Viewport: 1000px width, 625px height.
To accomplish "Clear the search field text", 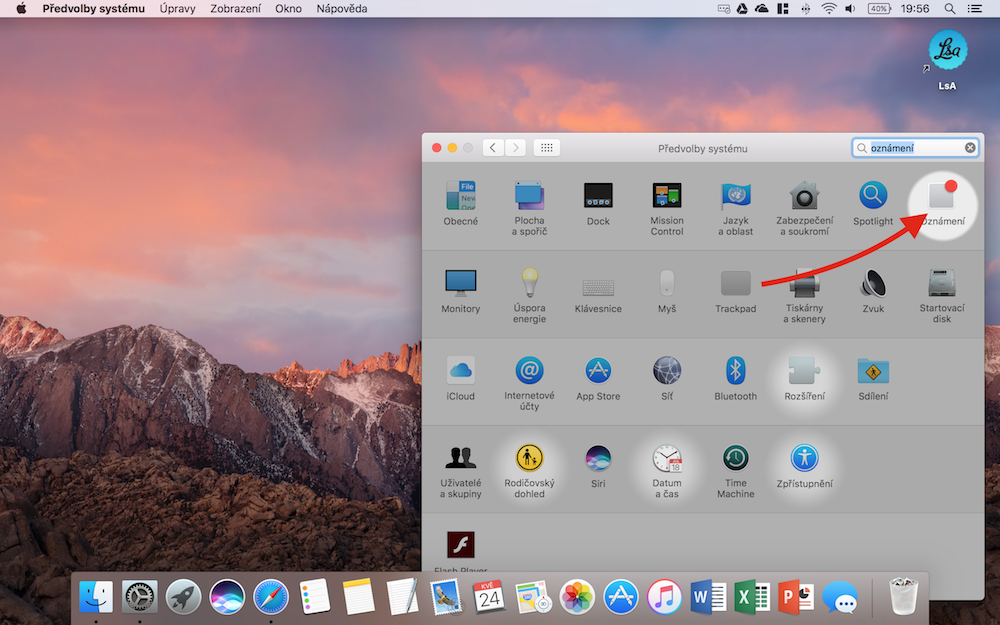I will click(970, 148).
